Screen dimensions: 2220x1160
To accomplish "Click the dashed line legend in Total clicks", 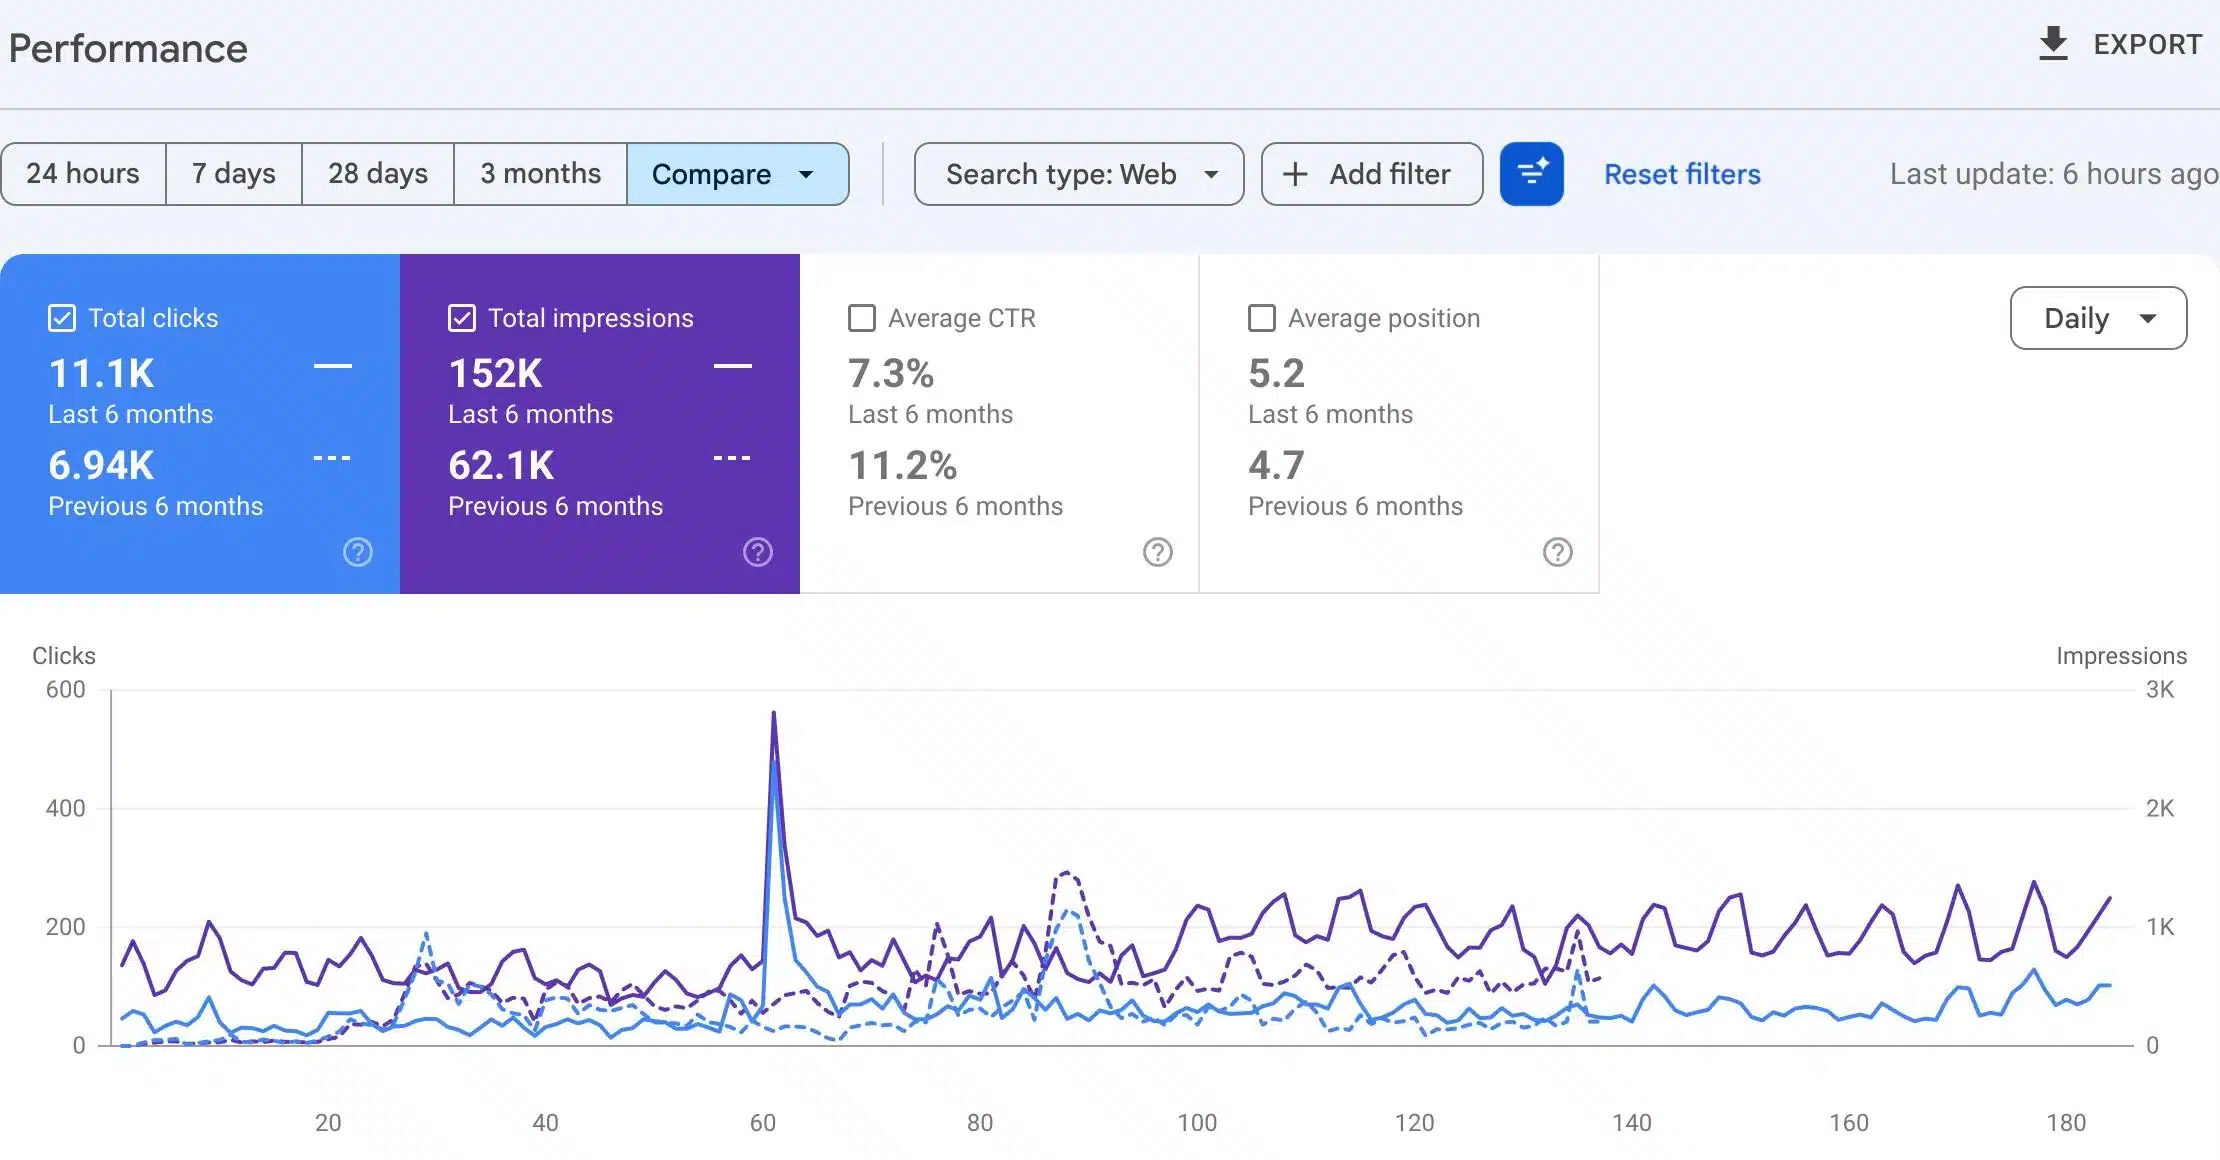I will click(x=332, y=458).
